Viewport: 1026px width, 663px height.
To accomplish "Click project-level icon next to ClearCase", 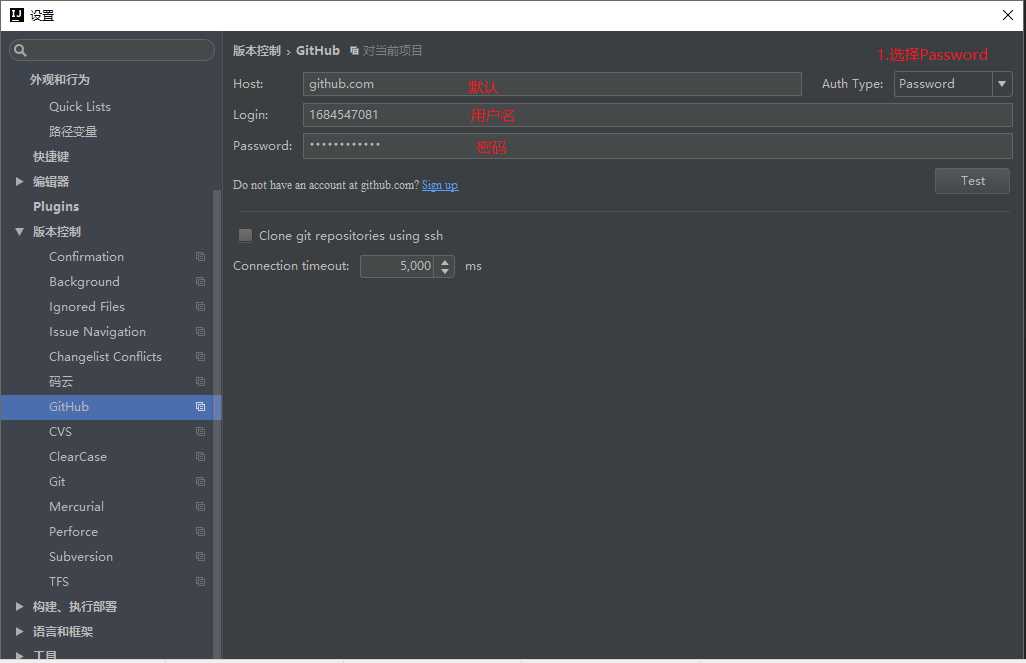I will [x=200, y=456].
